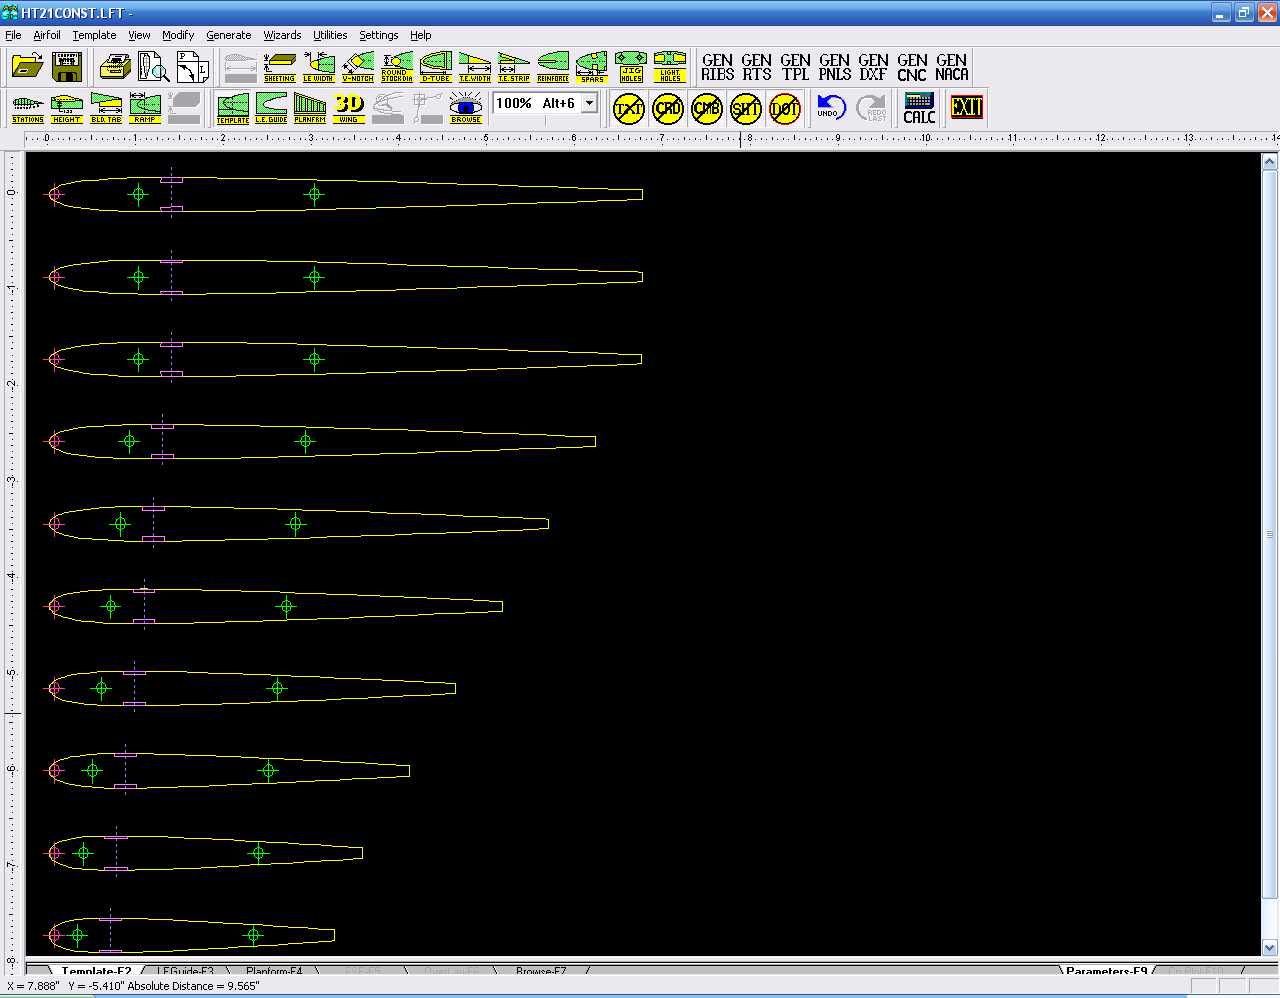Save the file with the floppy disk icon

67,67
